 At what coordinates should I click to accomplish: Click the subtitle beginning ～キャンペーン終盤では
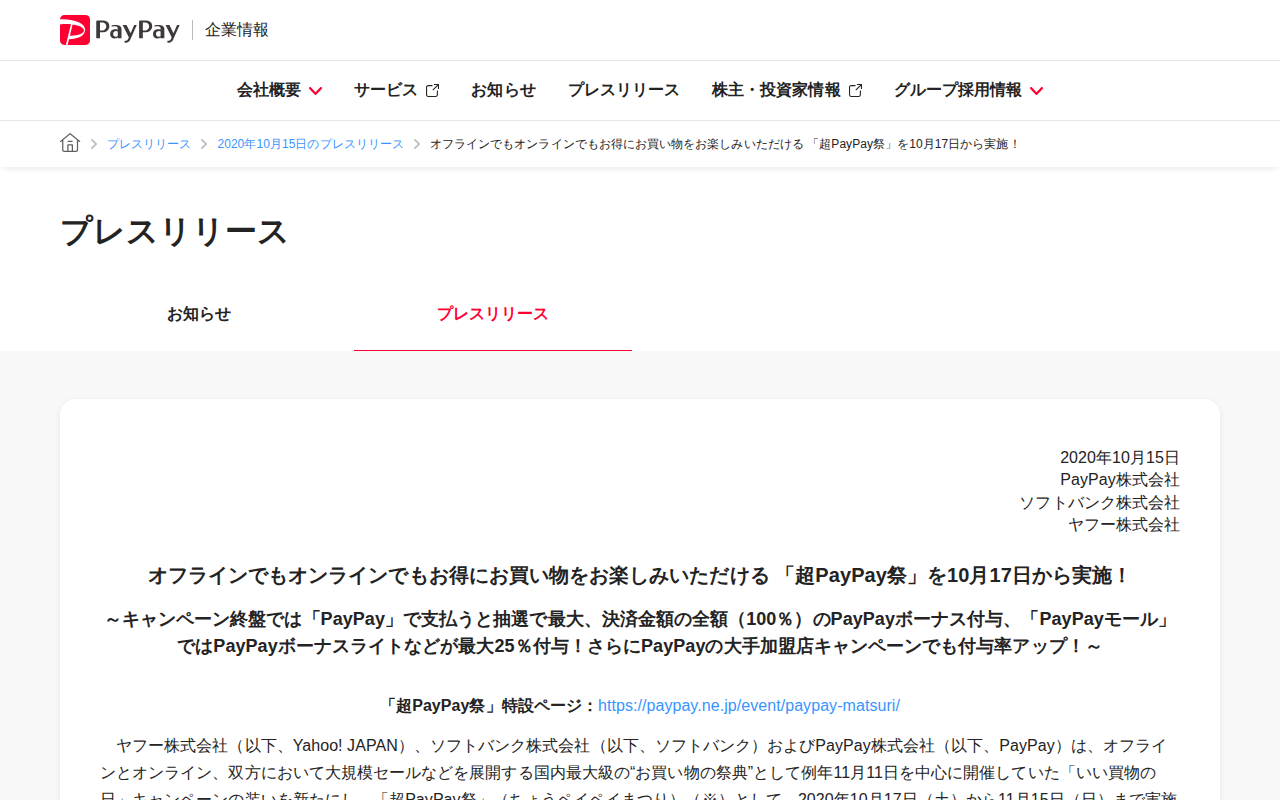click(640, 633)
